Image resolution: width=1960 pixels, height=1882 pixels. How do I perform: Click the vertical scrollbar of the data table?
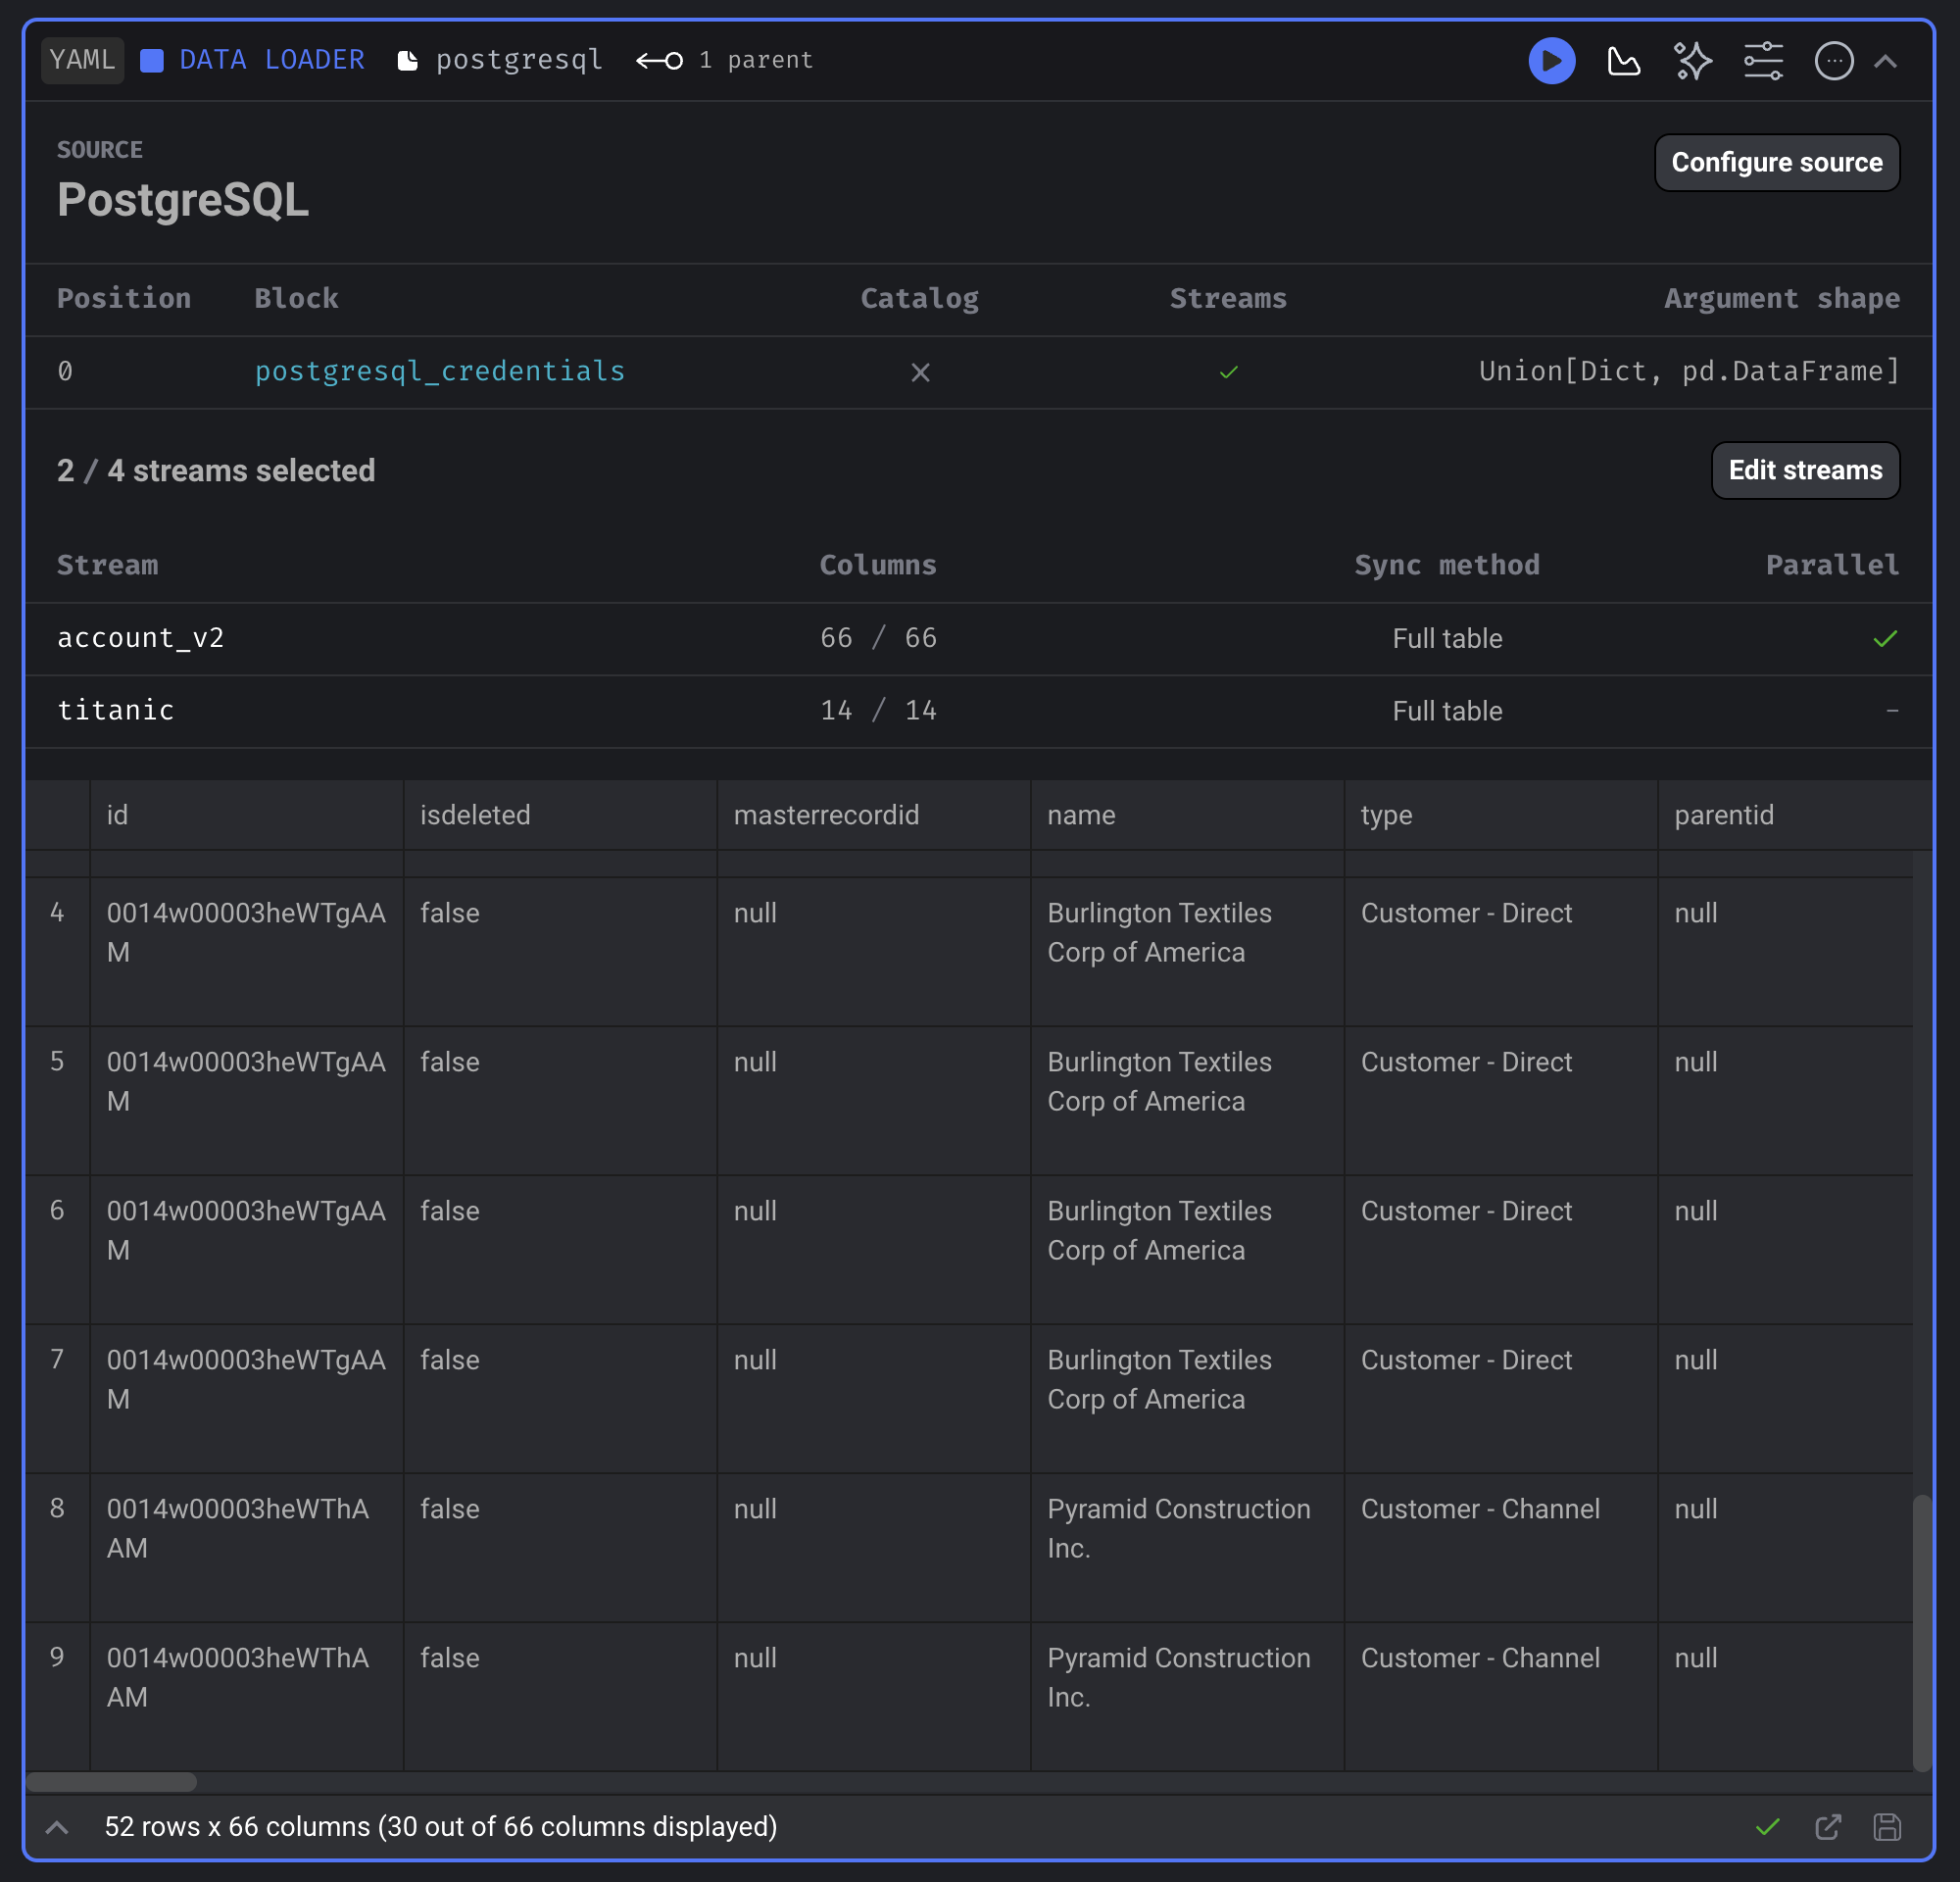(1921, 1632)
